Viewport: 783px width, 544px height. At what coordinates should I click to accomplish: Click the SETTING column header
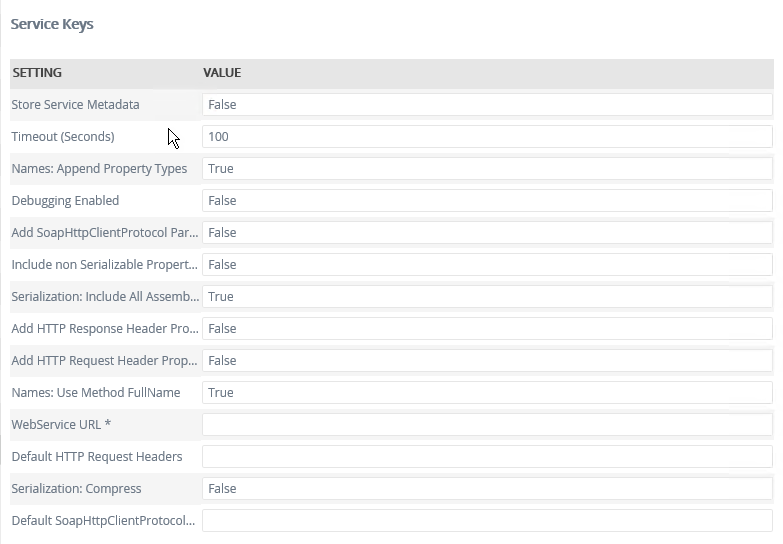(37, 73)
